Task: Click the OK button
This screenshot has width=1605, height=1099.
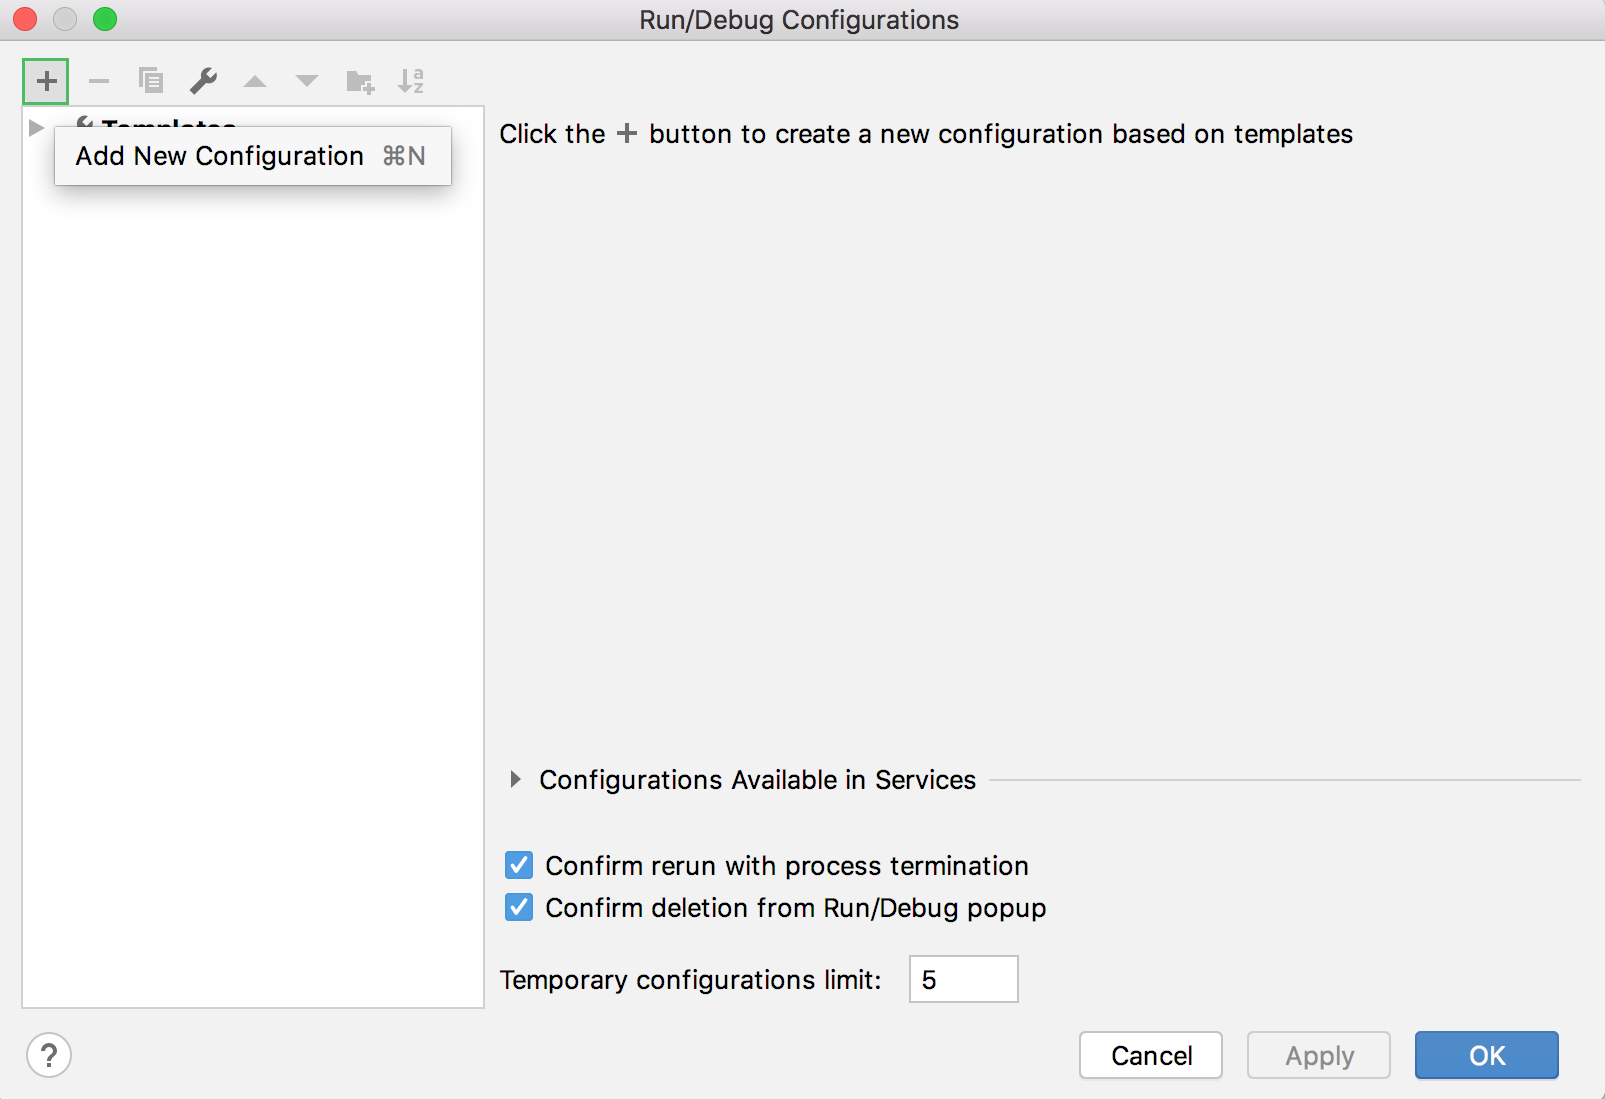Action: tap(1486, 1055)
